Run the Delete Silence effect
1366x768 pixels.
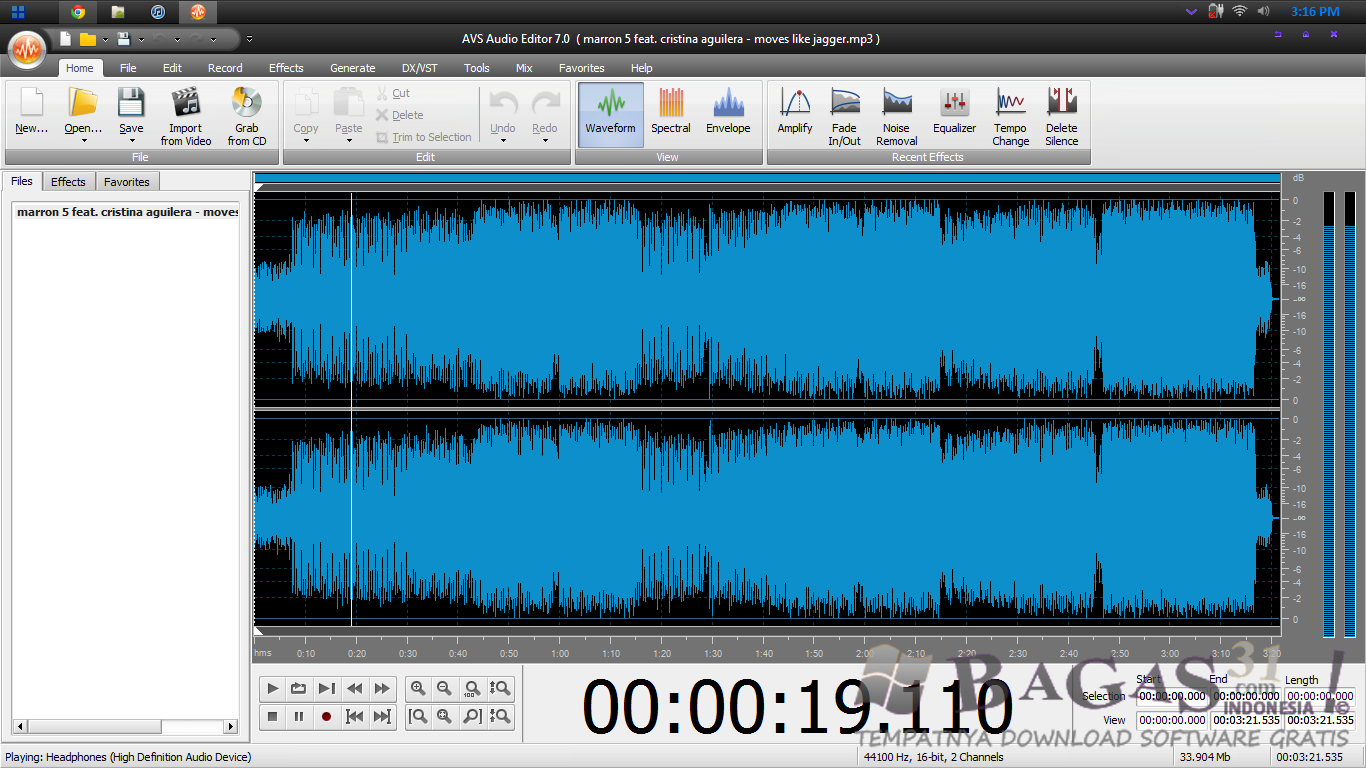coord(1062,116)
